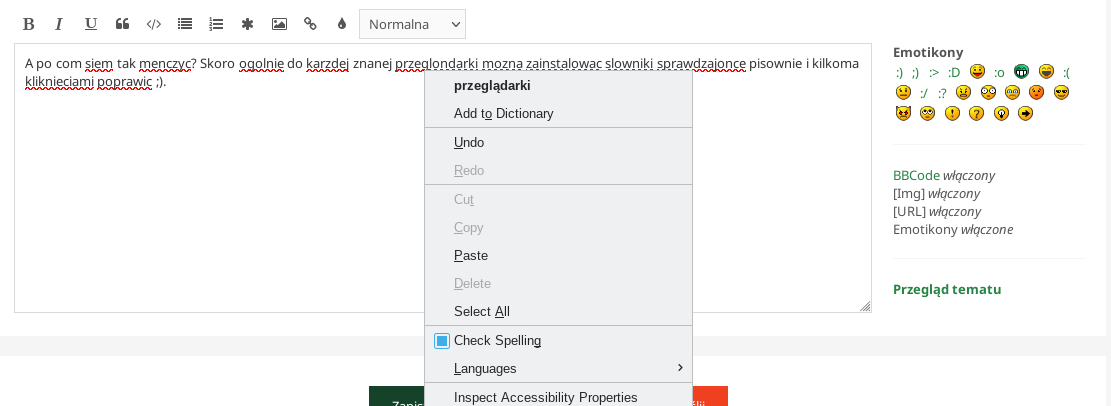
Task: Toggle bold text formatting
Action: coord(28,24)
